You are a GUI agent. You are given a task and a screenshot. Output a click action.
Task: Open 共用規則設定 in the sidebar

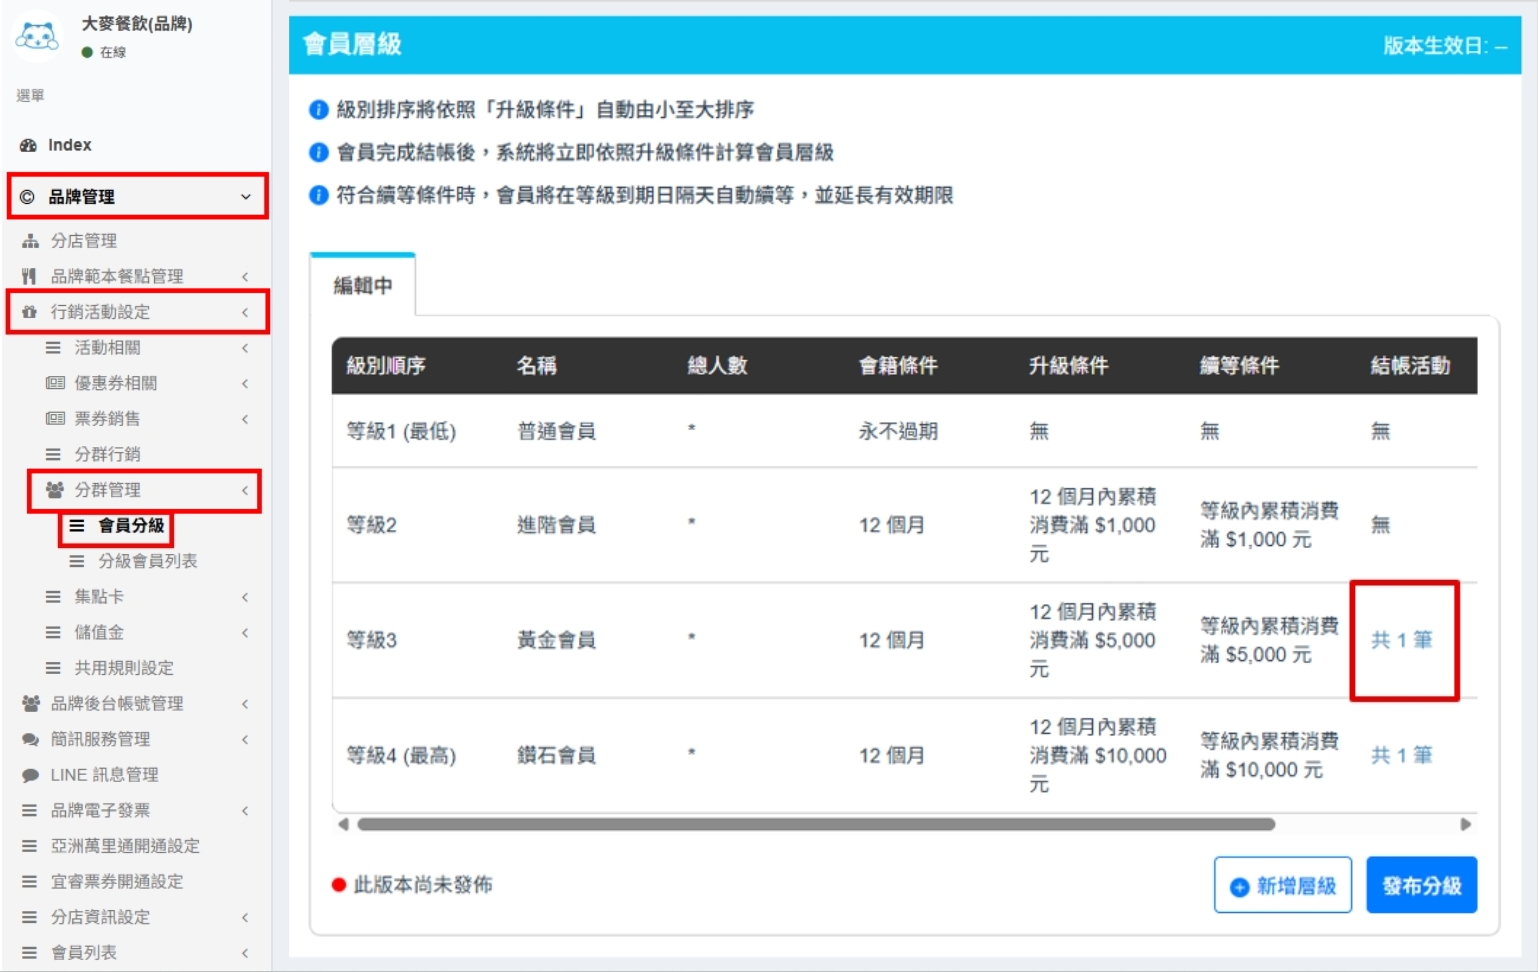tap(123, 668)
